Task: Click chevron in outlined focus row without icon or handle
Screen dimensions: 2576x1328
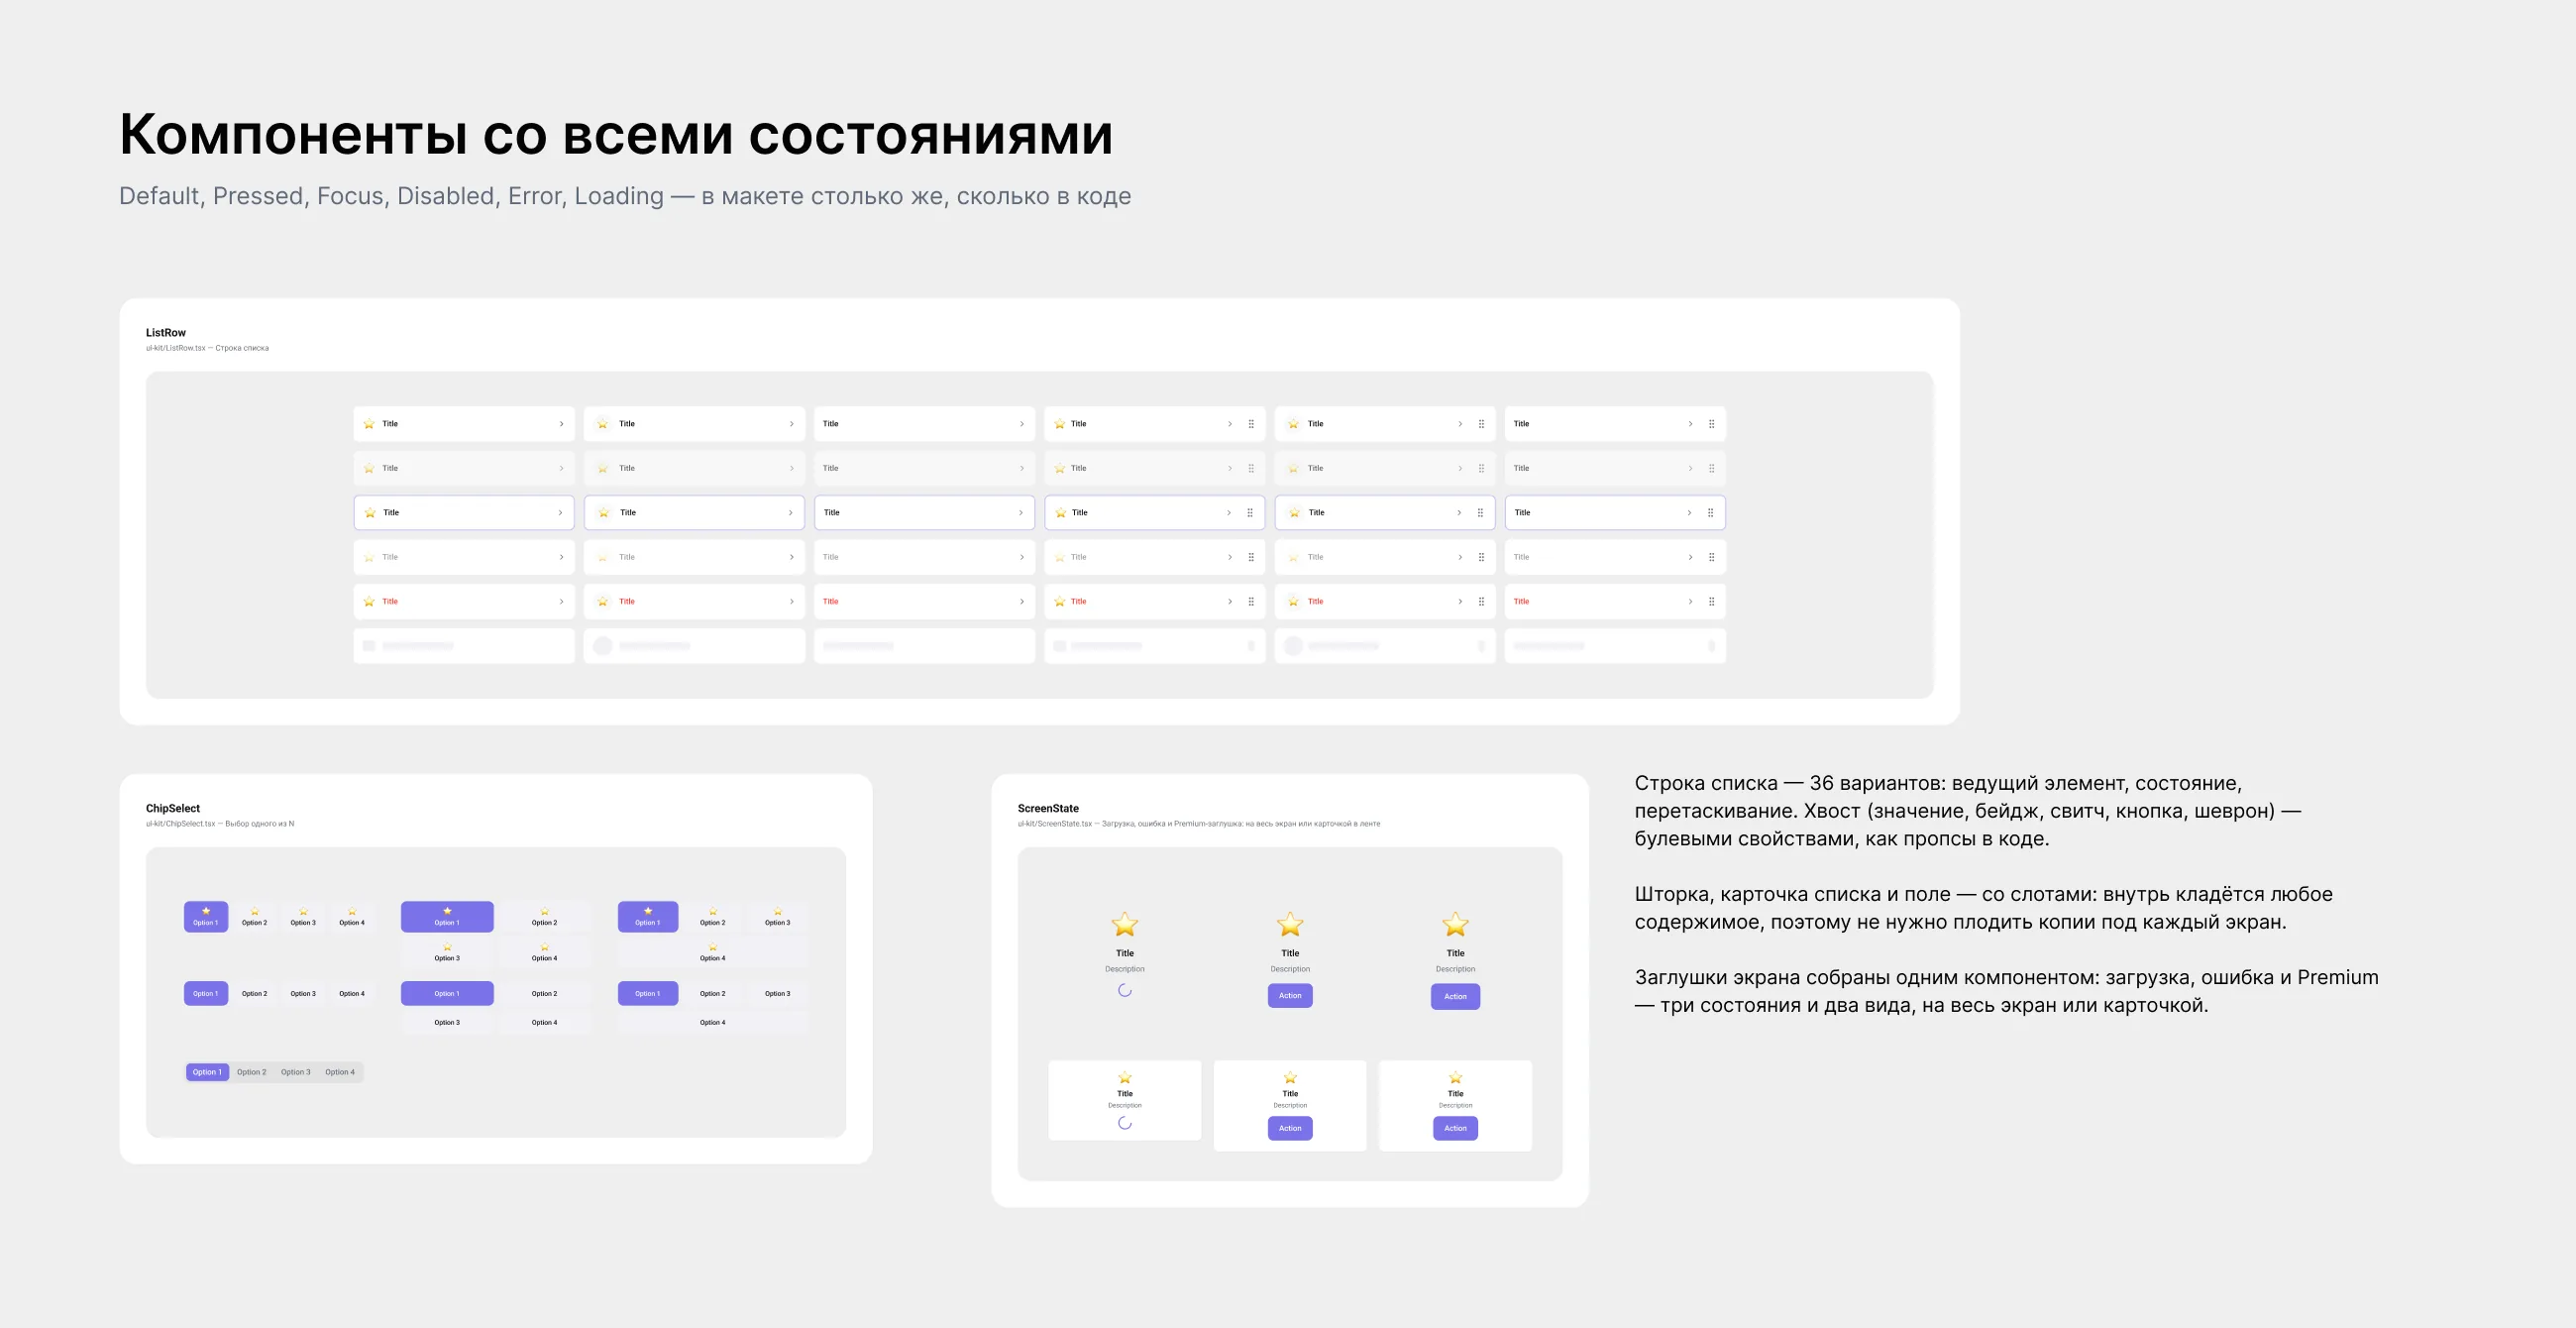Action: tap(1020, 513)
